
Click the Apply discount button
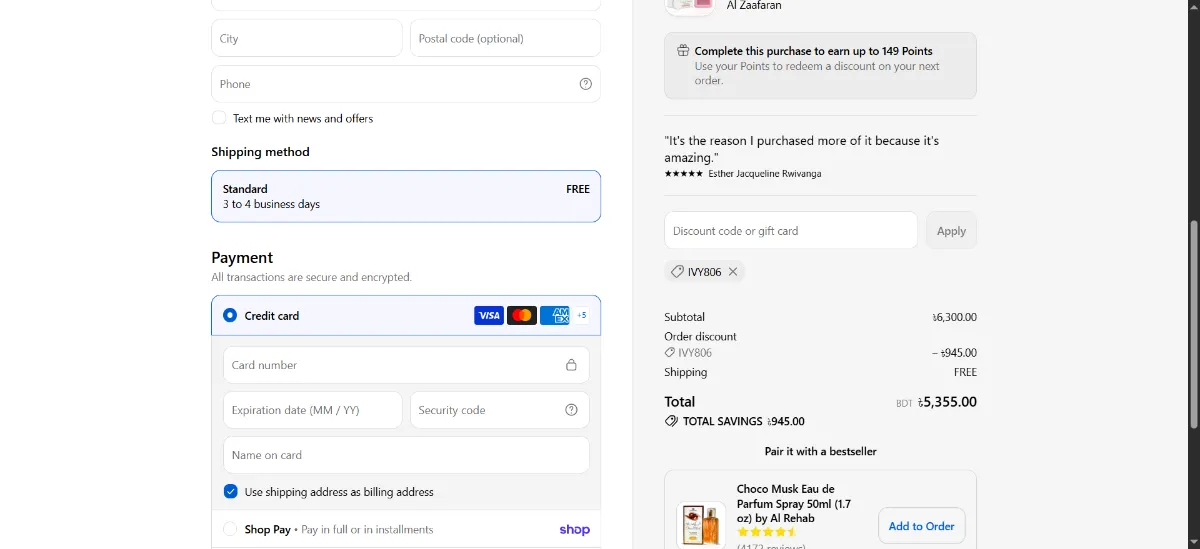tap(951, 231)
